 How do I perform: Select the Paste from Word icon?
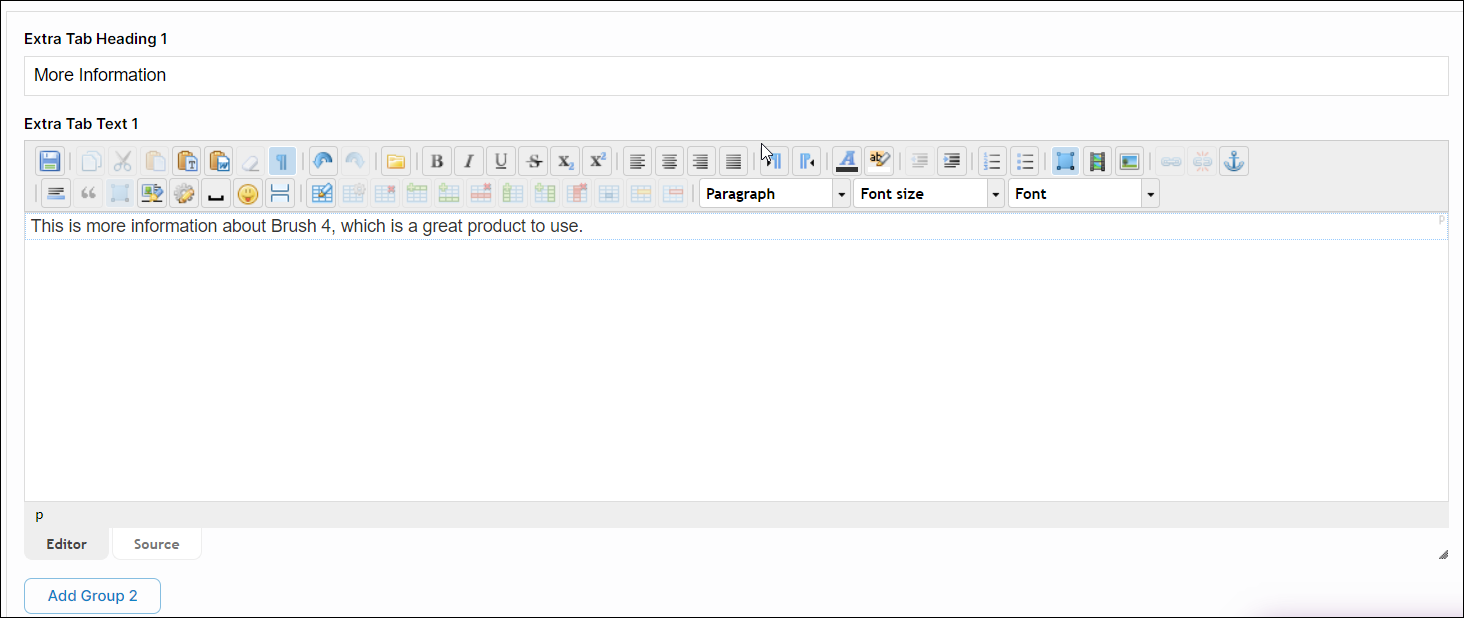pos(218,160)
